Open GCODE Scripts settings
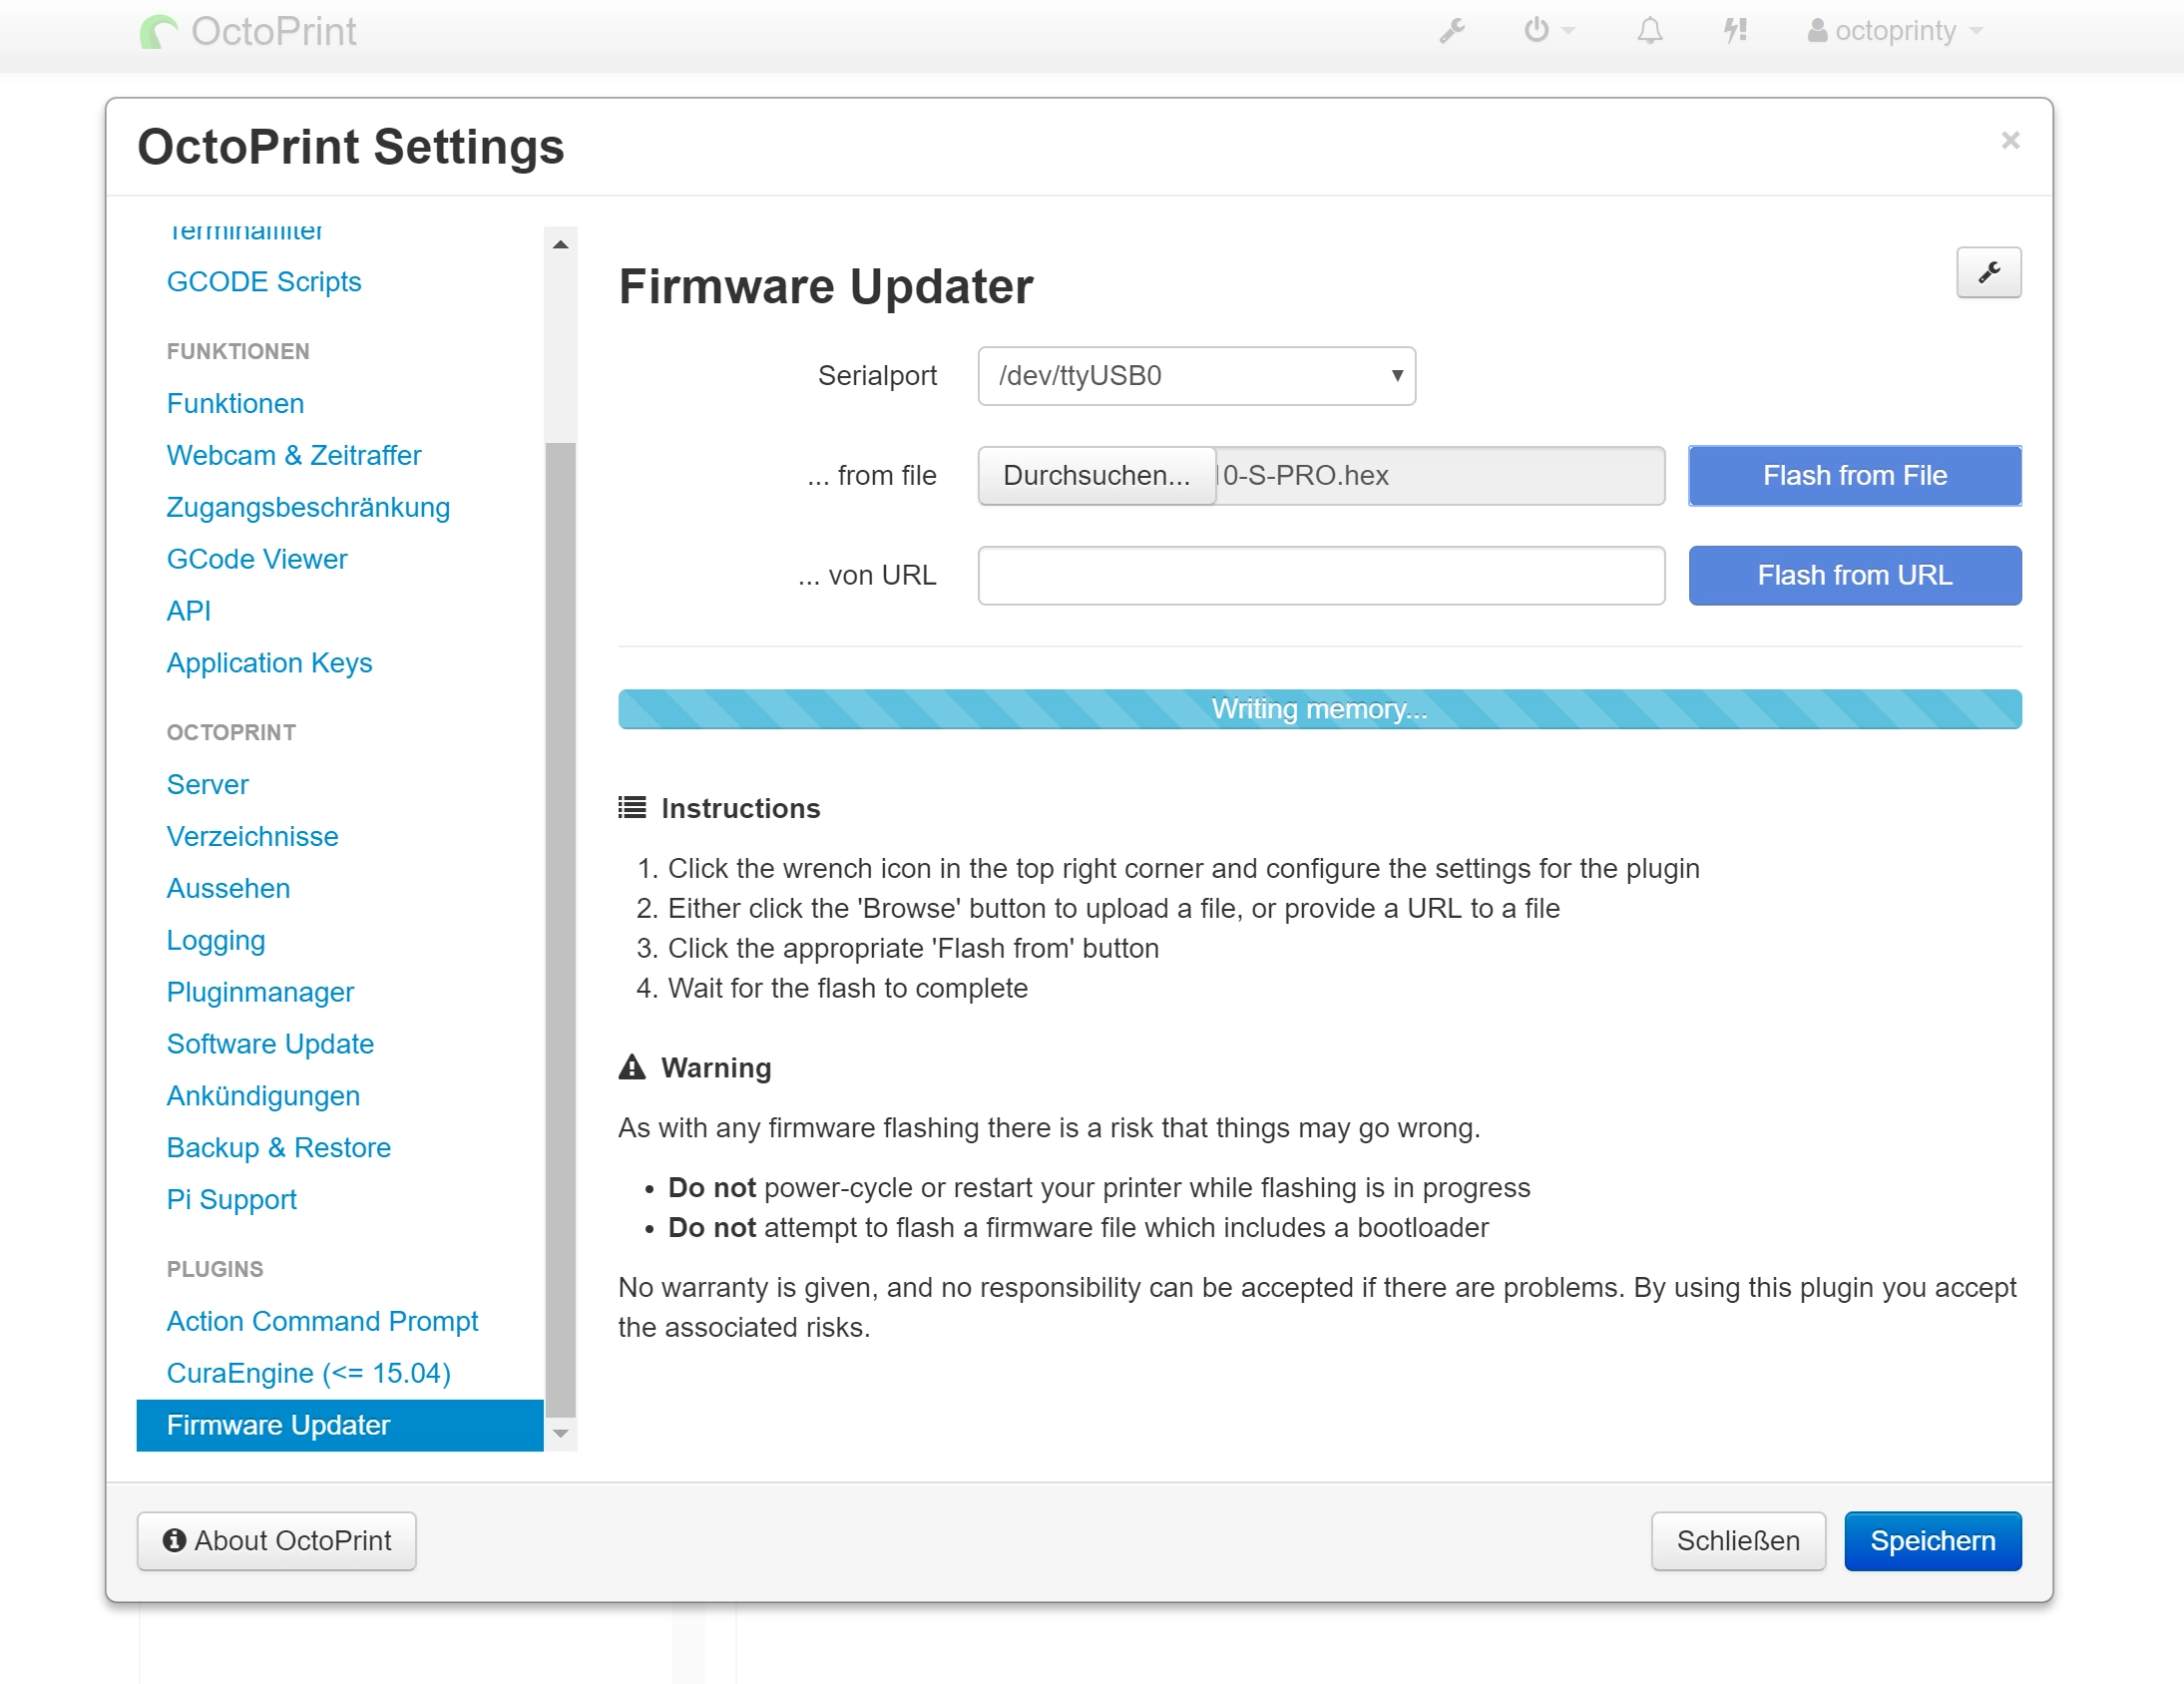The height and width of the screenshot is (1684, 2184). (264, 282)
